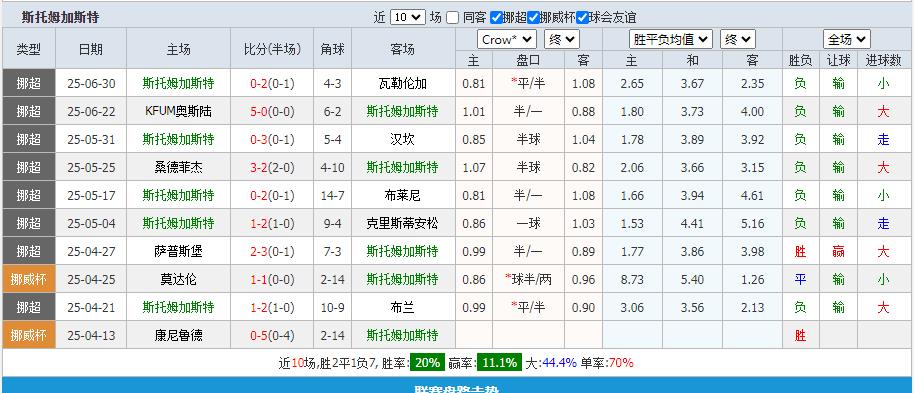Click 挪超 label in 25-06-30 row
Screen dimensions: 914x393
tap(29, 83)
